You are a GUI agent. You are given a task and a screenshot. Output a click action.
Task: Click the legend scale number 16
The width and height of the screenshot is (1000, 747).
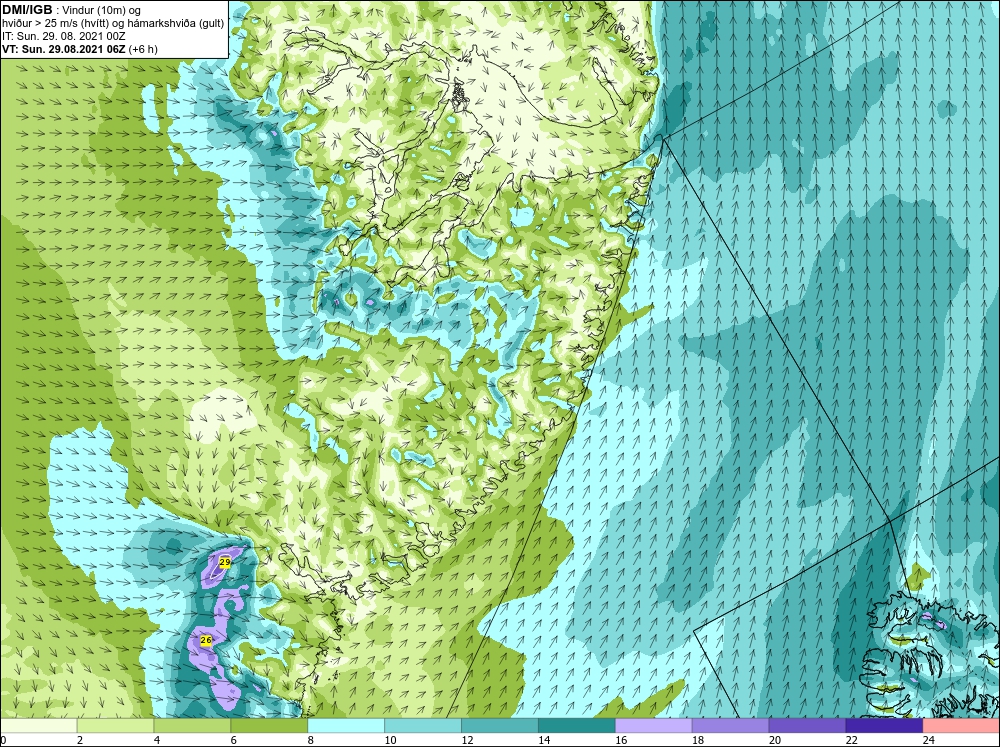pos(621,740)
